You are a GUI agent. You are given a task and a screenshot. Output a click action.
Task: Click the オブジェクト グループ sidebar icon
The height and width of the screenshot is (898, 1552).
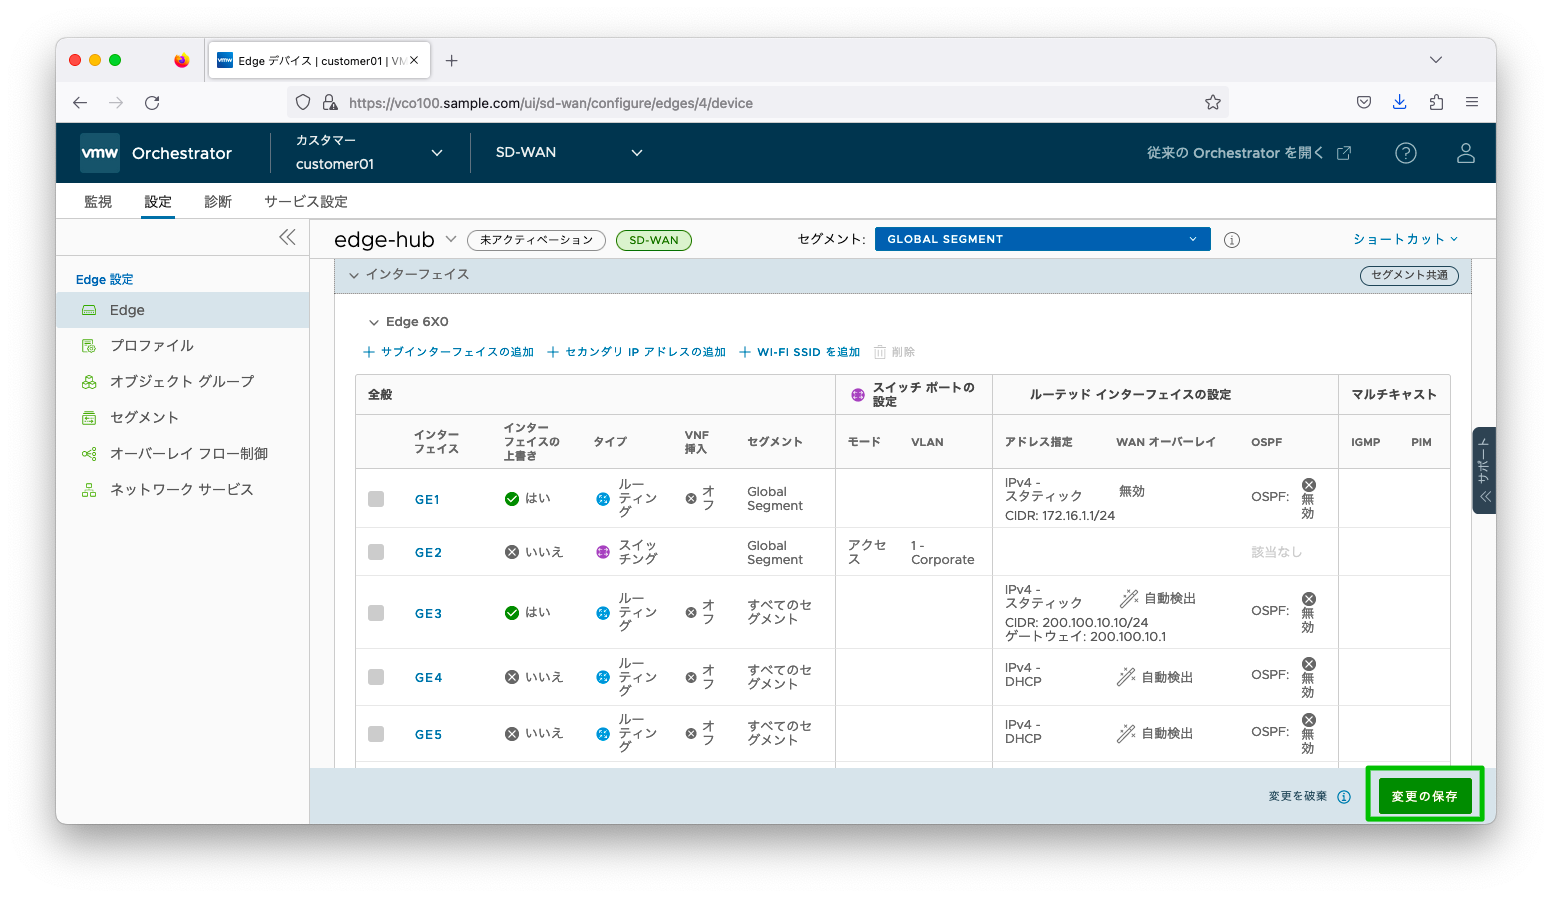pos(89,382)
